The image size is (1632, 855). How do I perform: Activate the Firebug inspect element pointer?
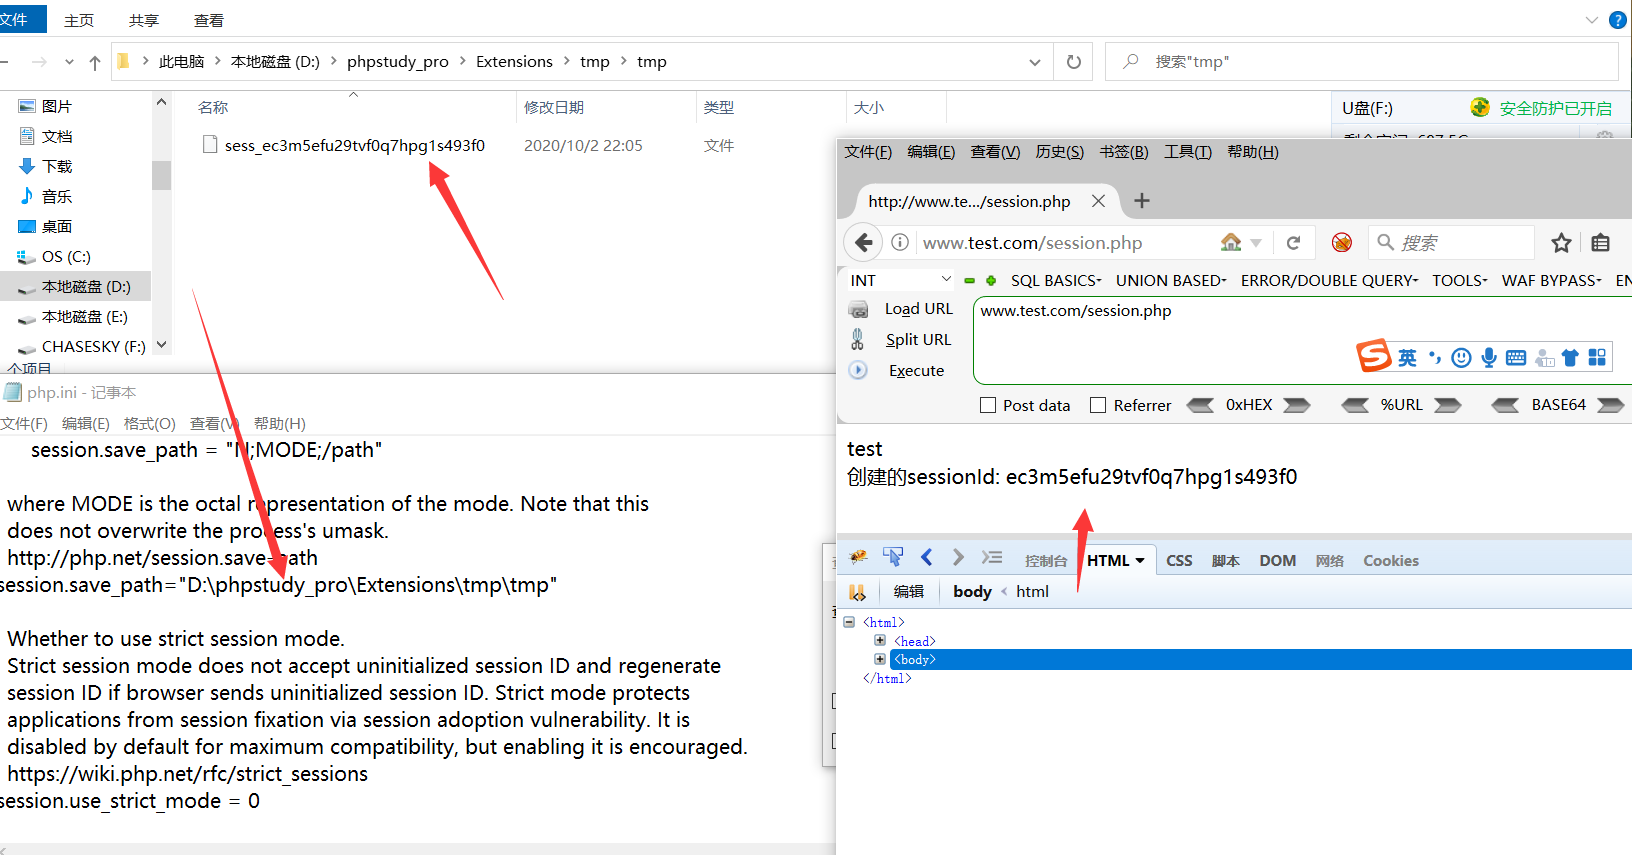[893, 557]
